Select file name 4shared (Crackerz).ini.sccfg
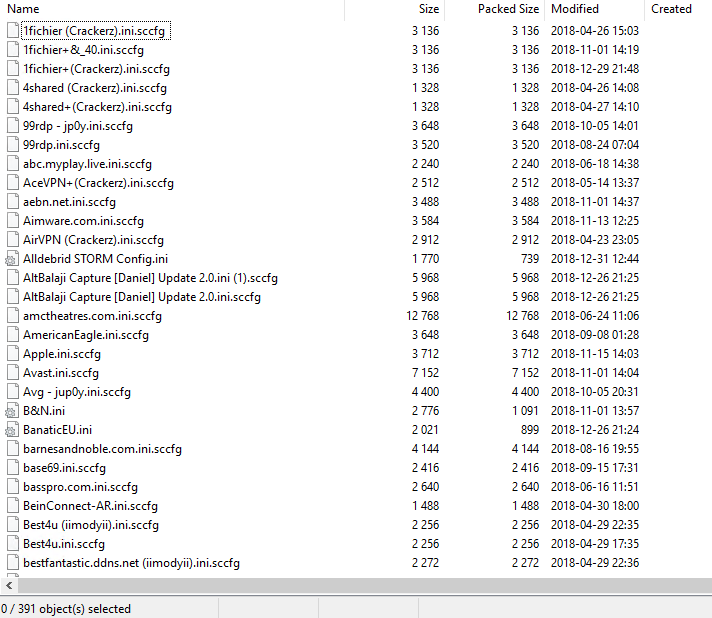 [x=95, y=88]
